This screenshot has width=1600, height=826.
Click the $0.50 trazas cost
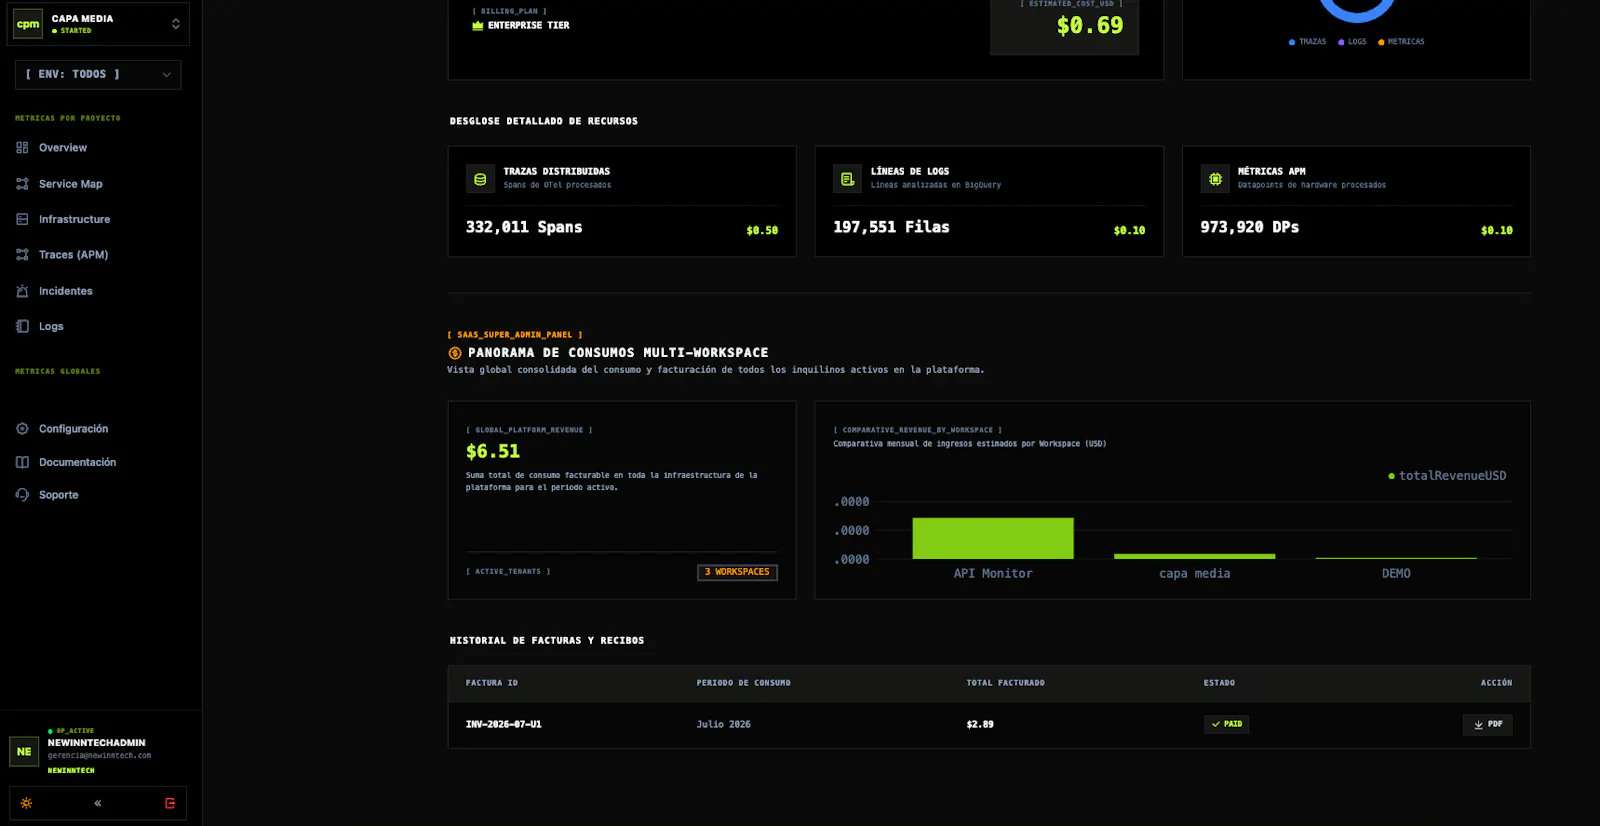coord(762,230)
